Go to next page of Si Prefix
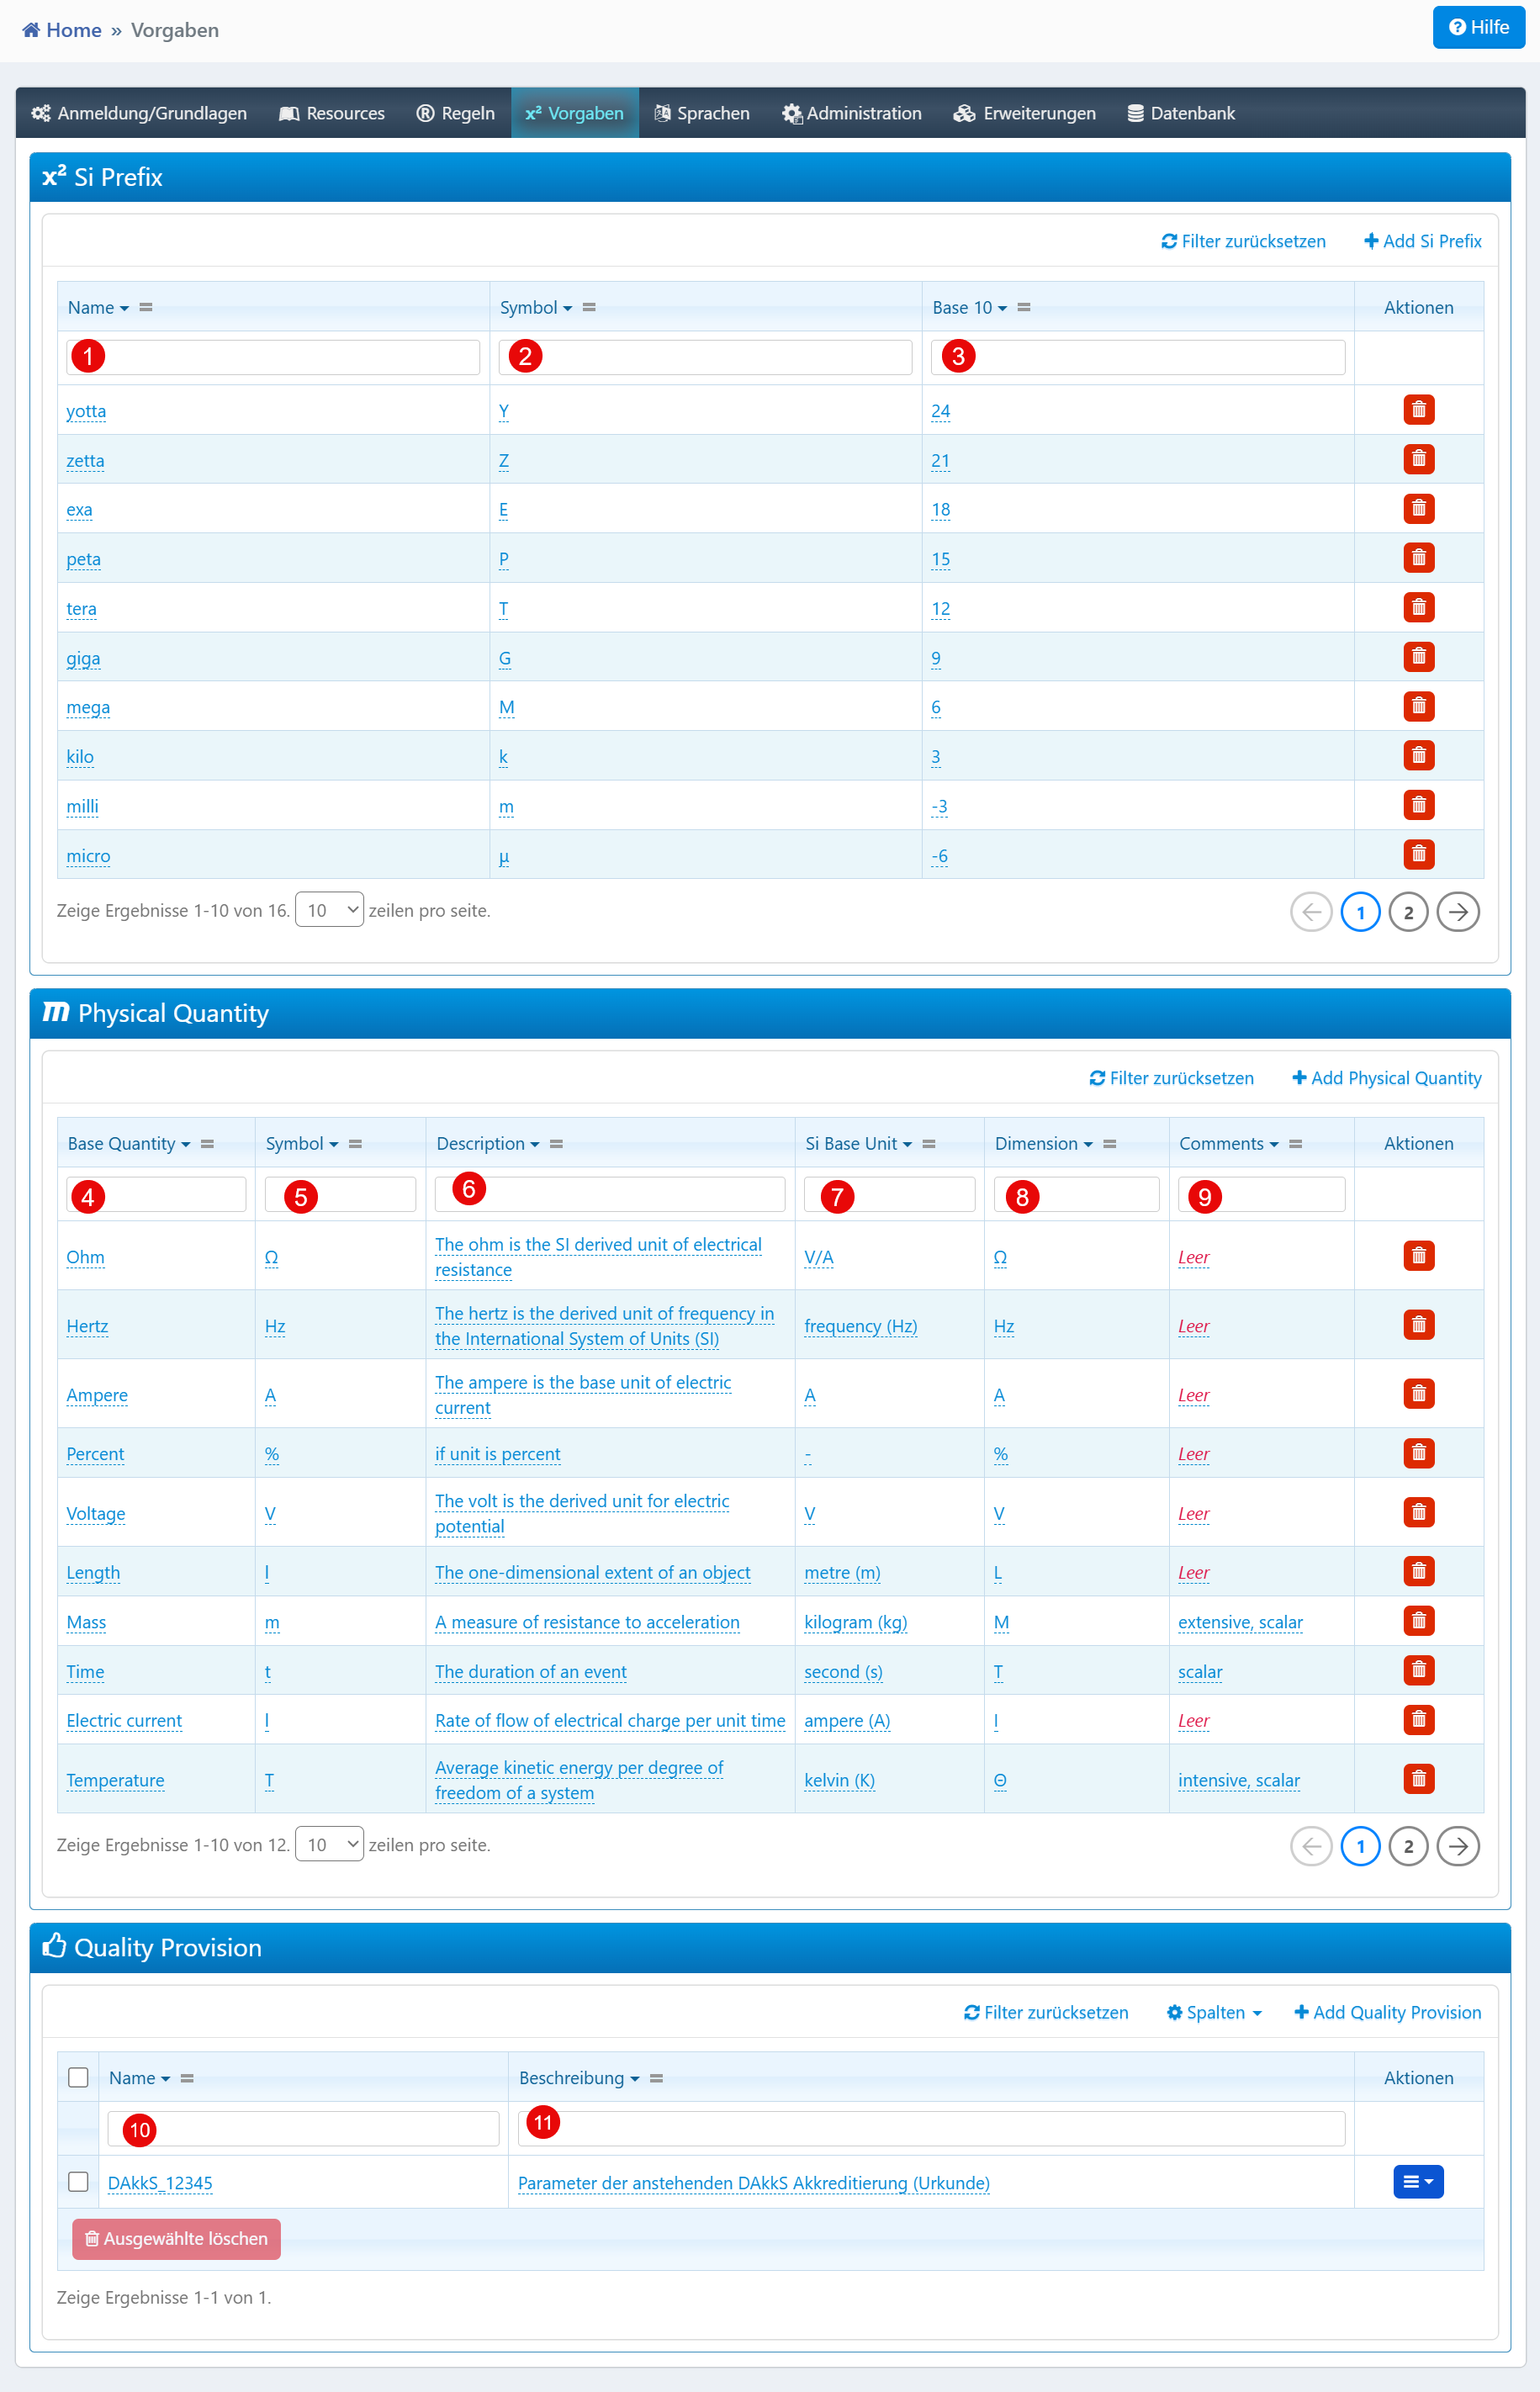The width and height of the screenshot is (1540, 2392). point(1457,912)
